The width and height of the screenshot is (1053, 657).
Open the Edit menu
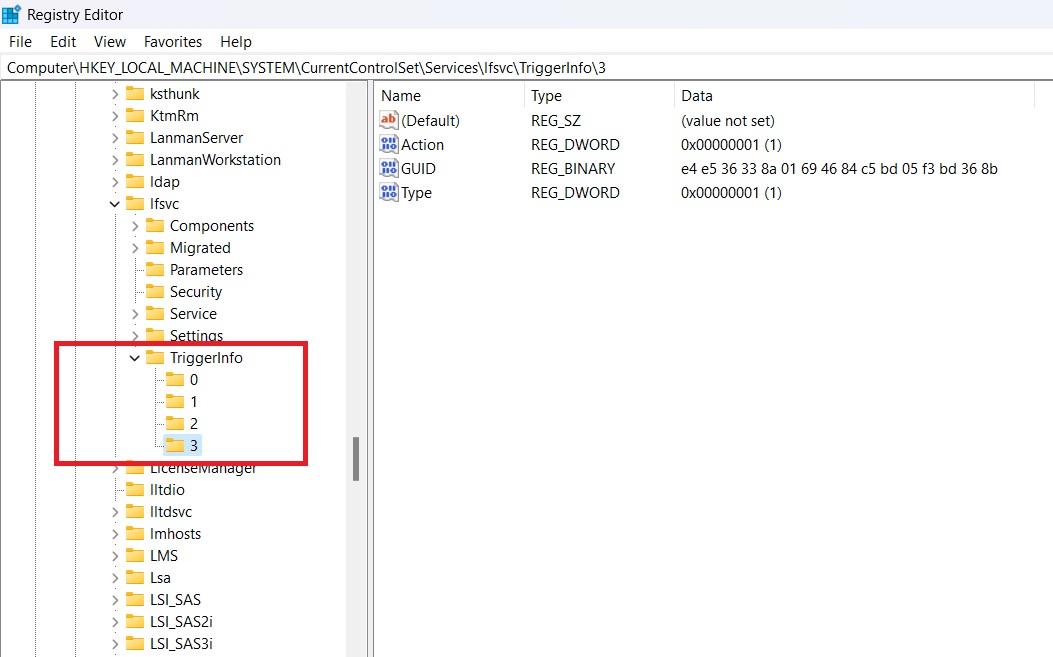[x=62, y=41]
